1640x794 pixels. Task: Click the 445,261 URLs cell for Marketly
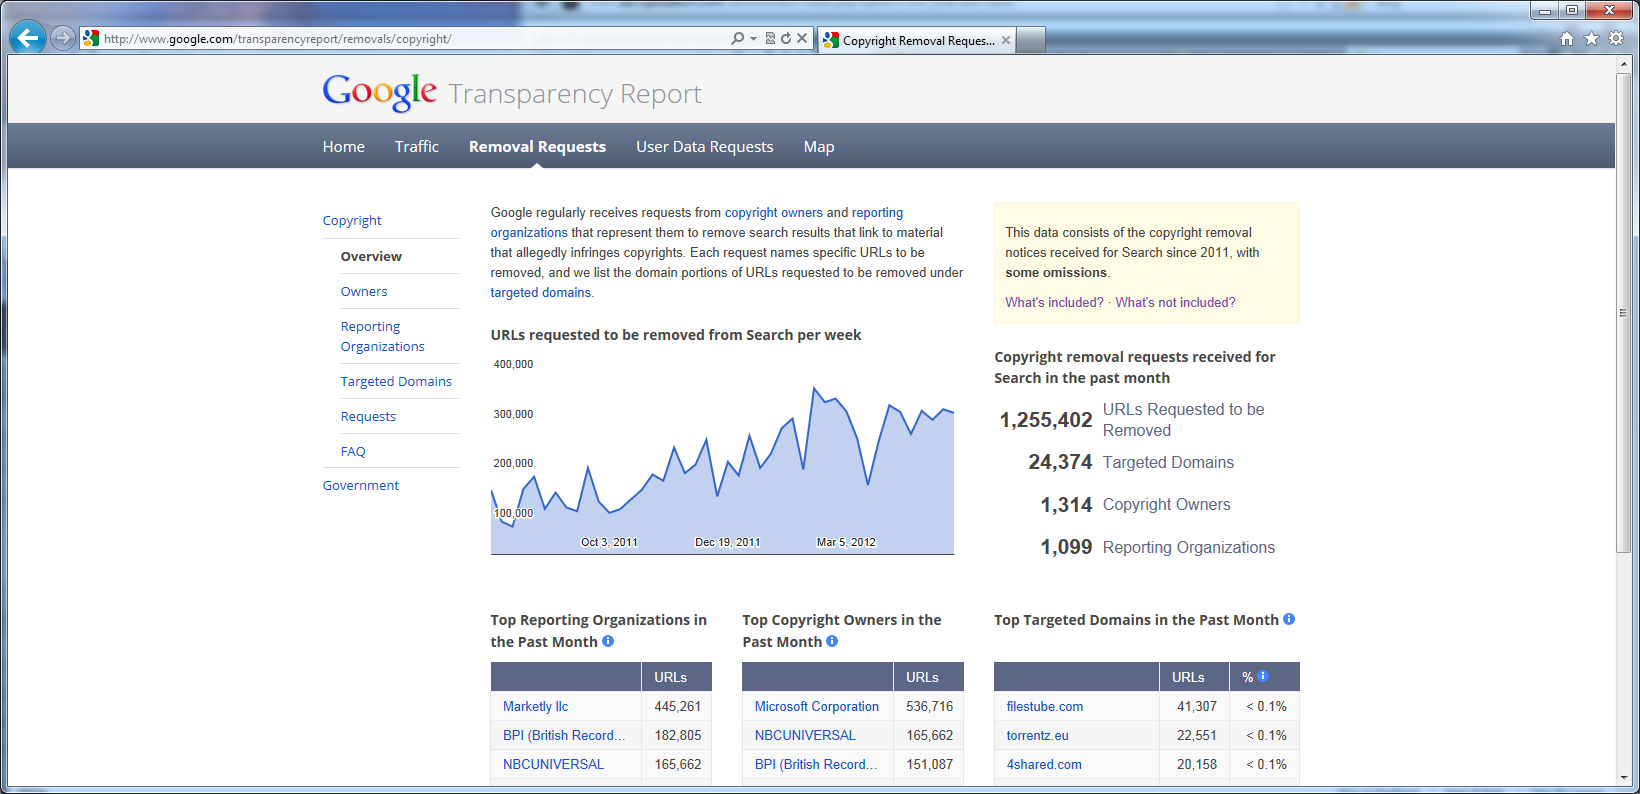coord(677,706)
